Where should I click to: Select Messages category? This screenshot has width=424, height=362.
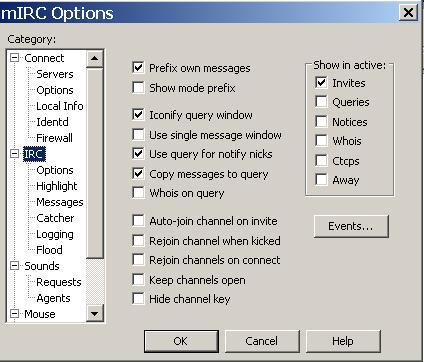click(x=60, y=202)
